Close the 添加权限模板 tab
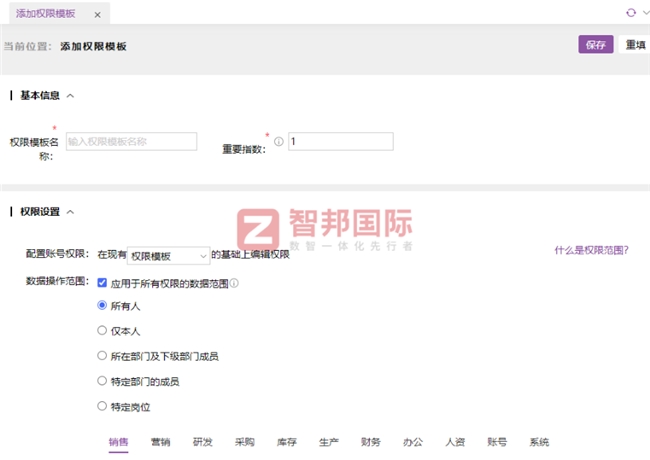Viewport: 650px width, 460px height. point(96,14)
